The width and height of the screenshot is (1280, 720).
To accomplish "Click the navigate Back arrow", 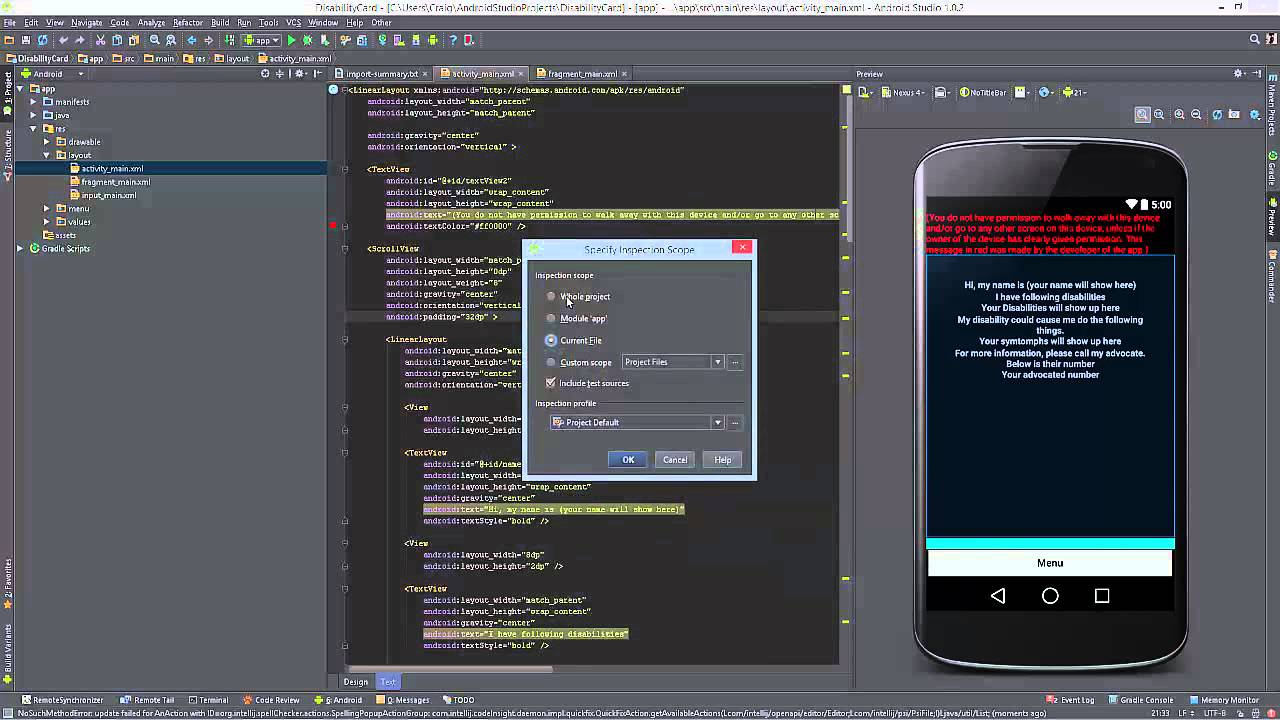I will click(192, 40).
